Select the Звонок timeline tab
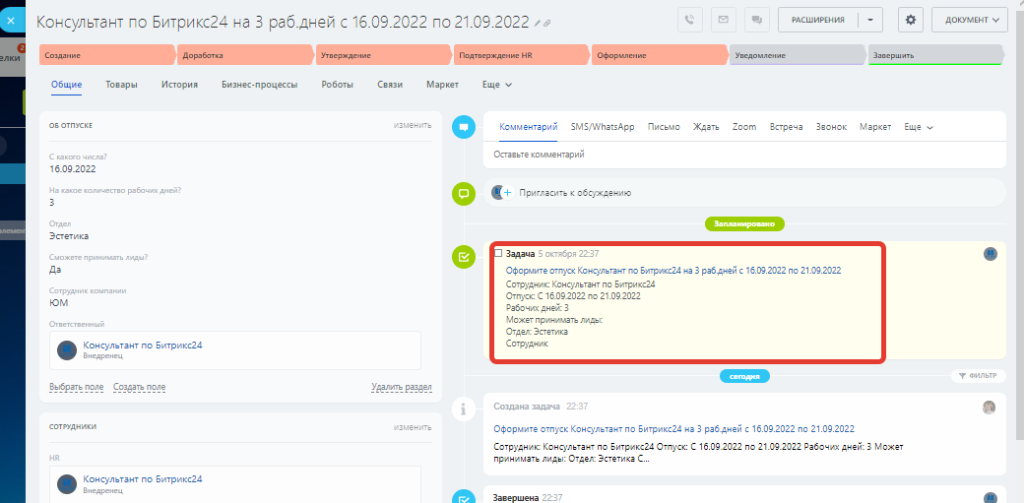 (x=831, y=127)
